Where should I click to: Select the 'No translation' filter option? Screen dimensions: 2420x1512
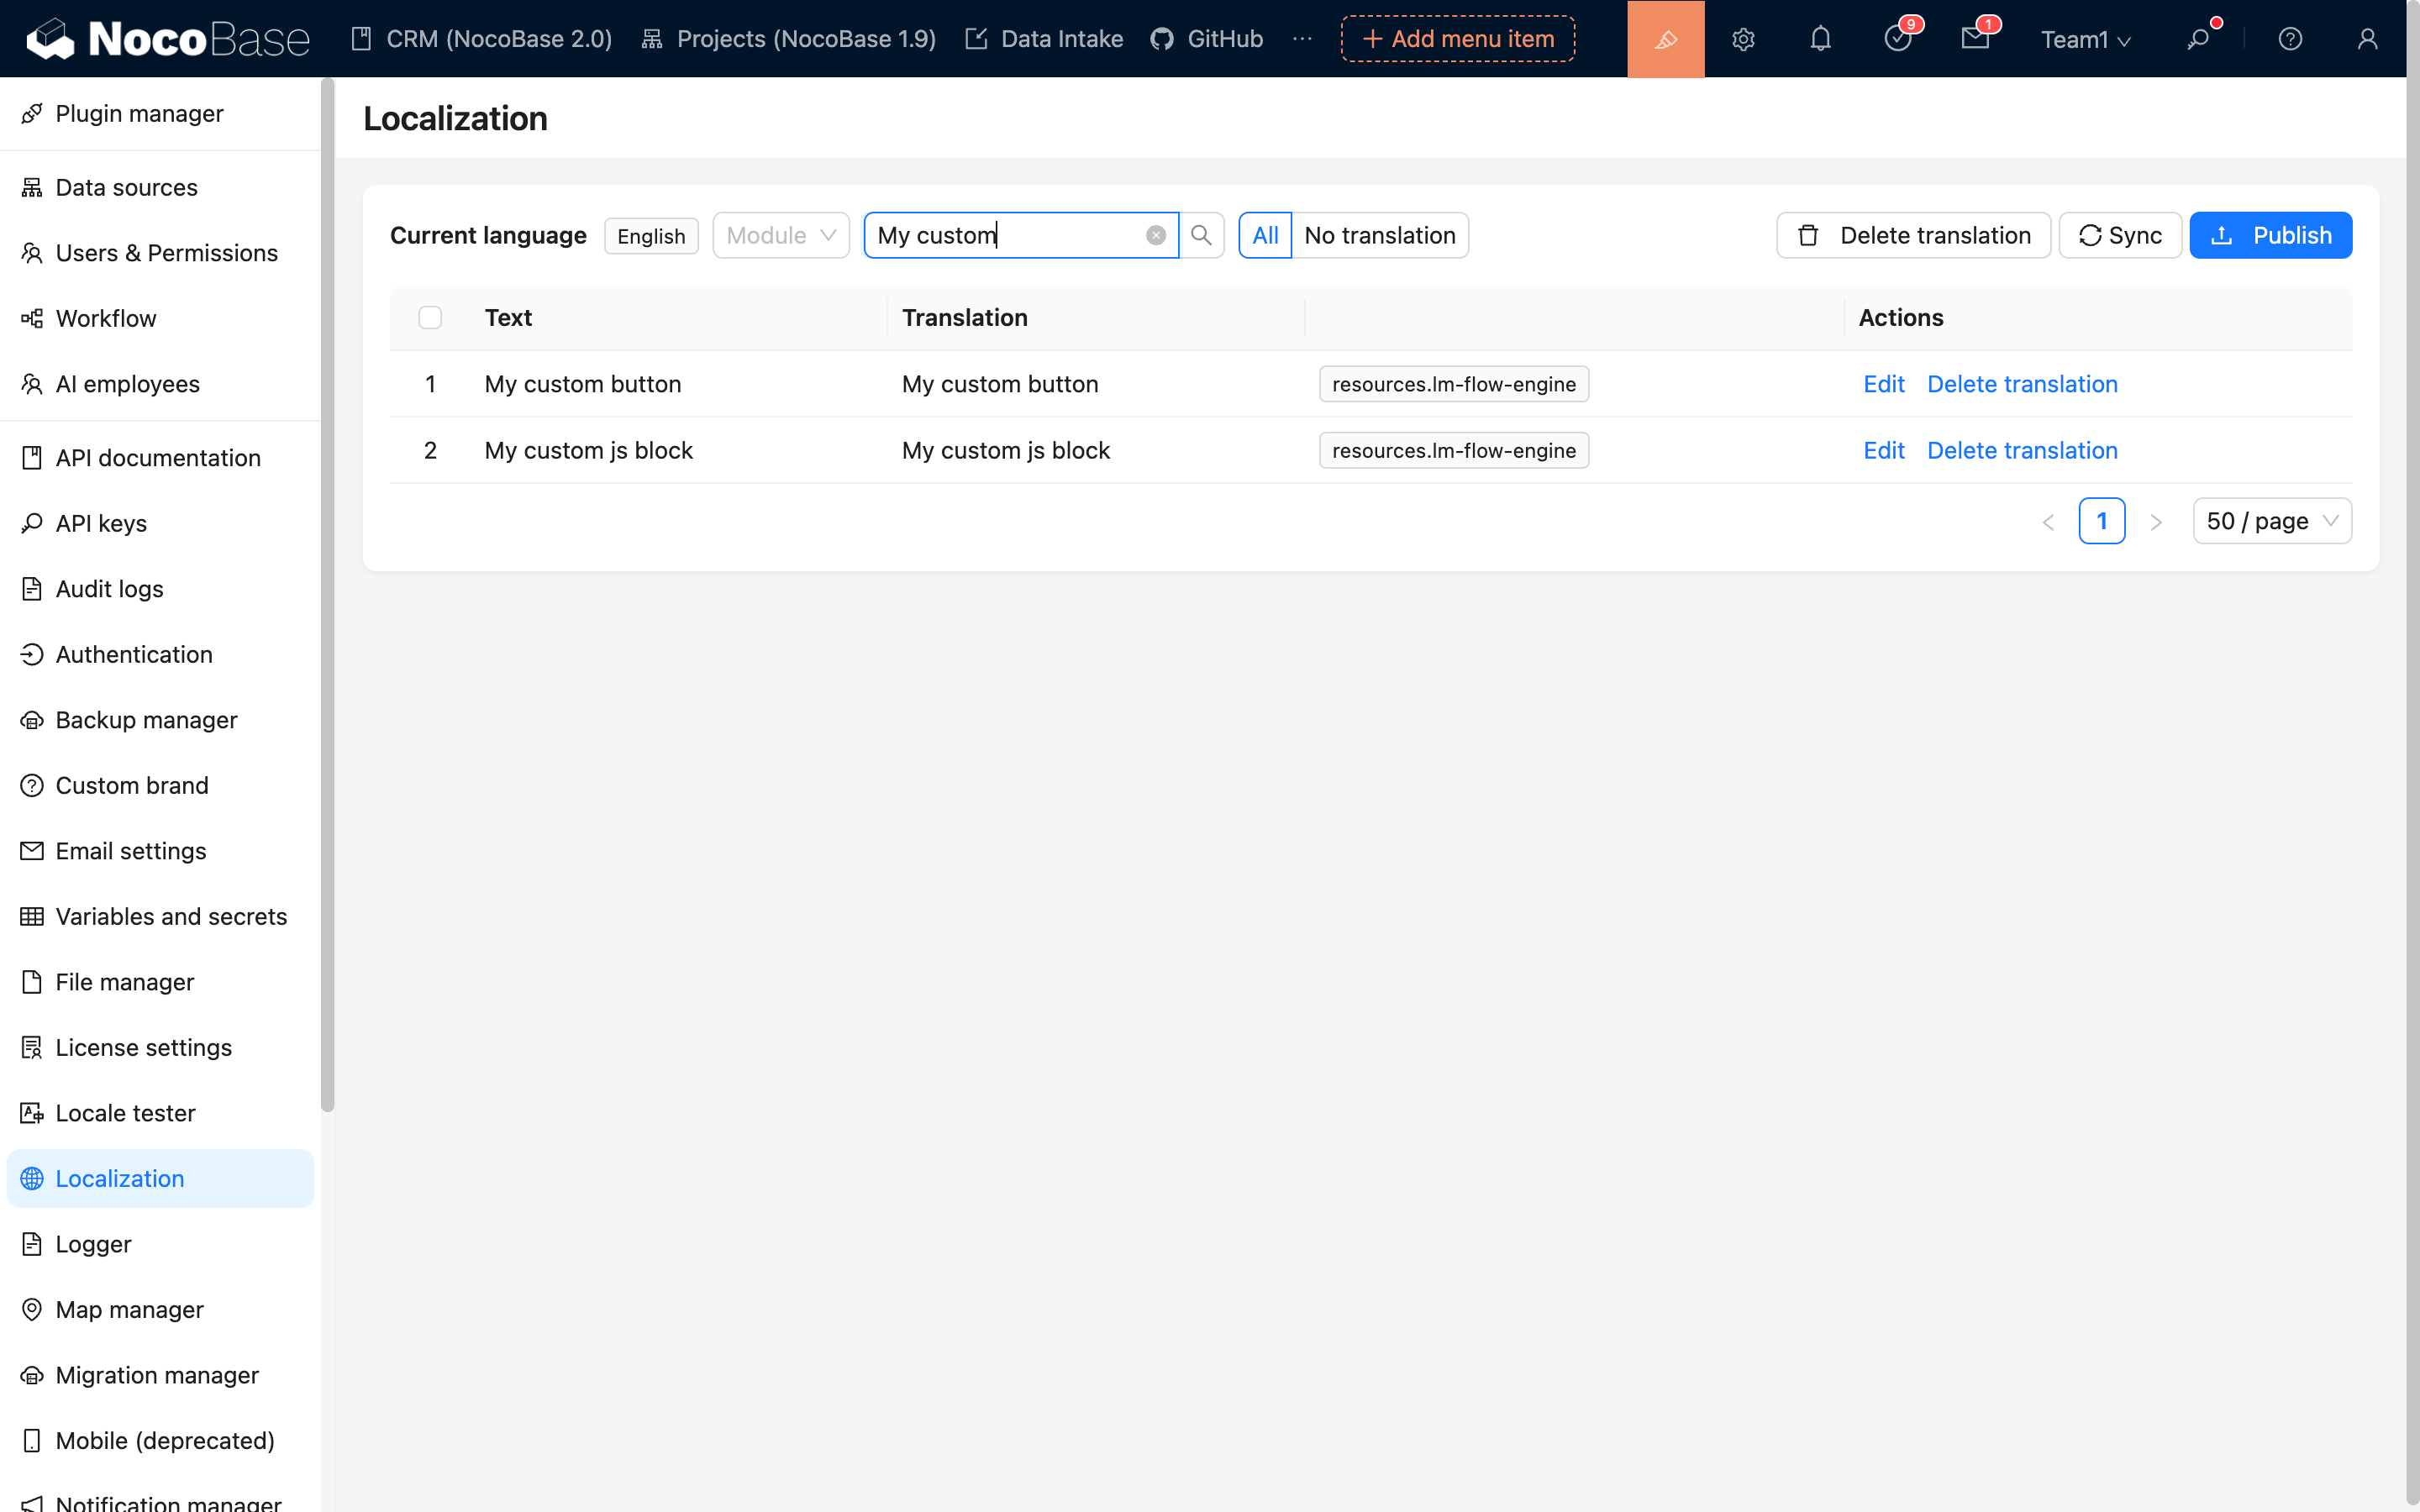tap(1379, 235)
